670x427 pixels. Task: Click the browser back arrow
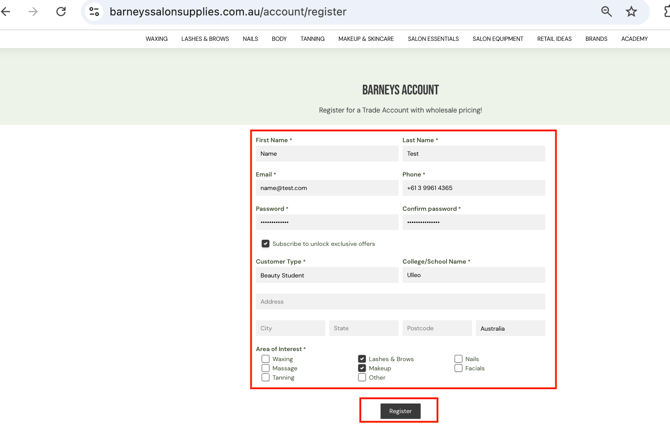pyautogui.click(x=6, y=12)
